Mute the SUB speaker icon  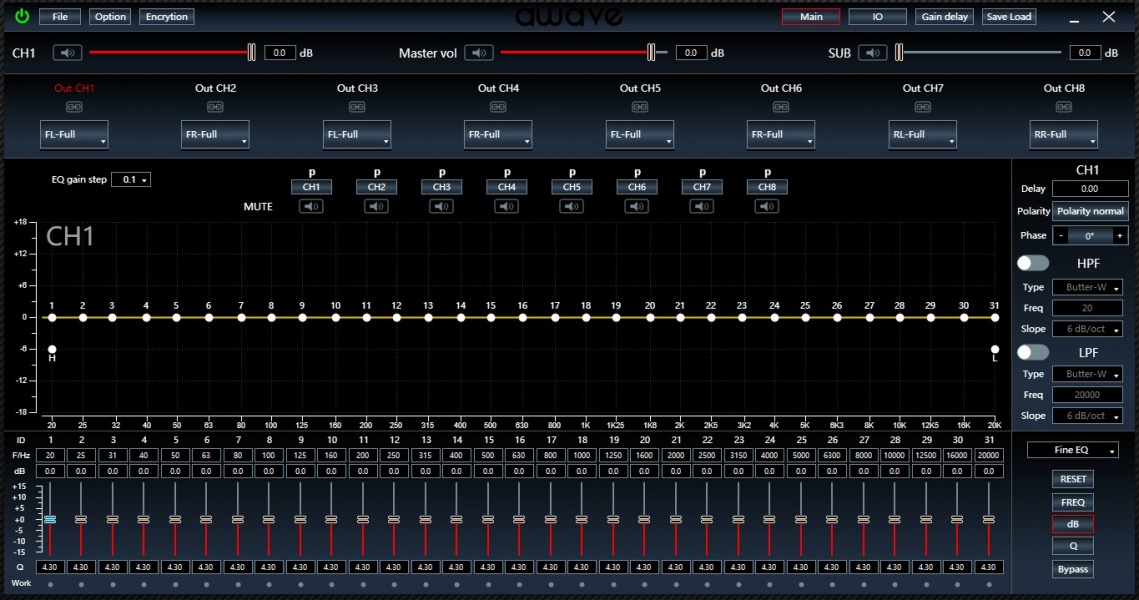[872, 53]
